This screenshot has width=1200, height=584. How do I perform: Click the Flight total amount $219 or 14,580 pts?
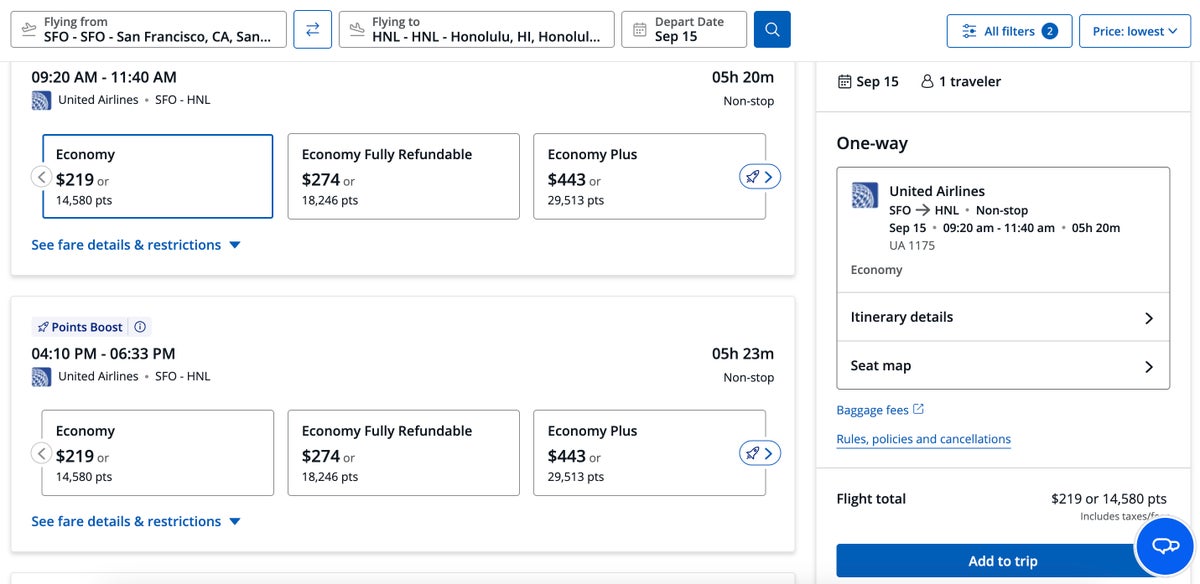coord(1109,499)
